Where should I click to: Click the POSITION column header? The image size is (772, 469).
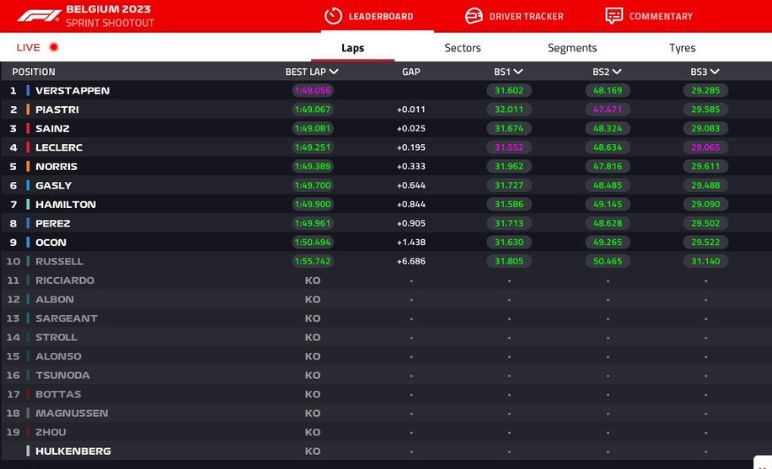click(33, 72)
